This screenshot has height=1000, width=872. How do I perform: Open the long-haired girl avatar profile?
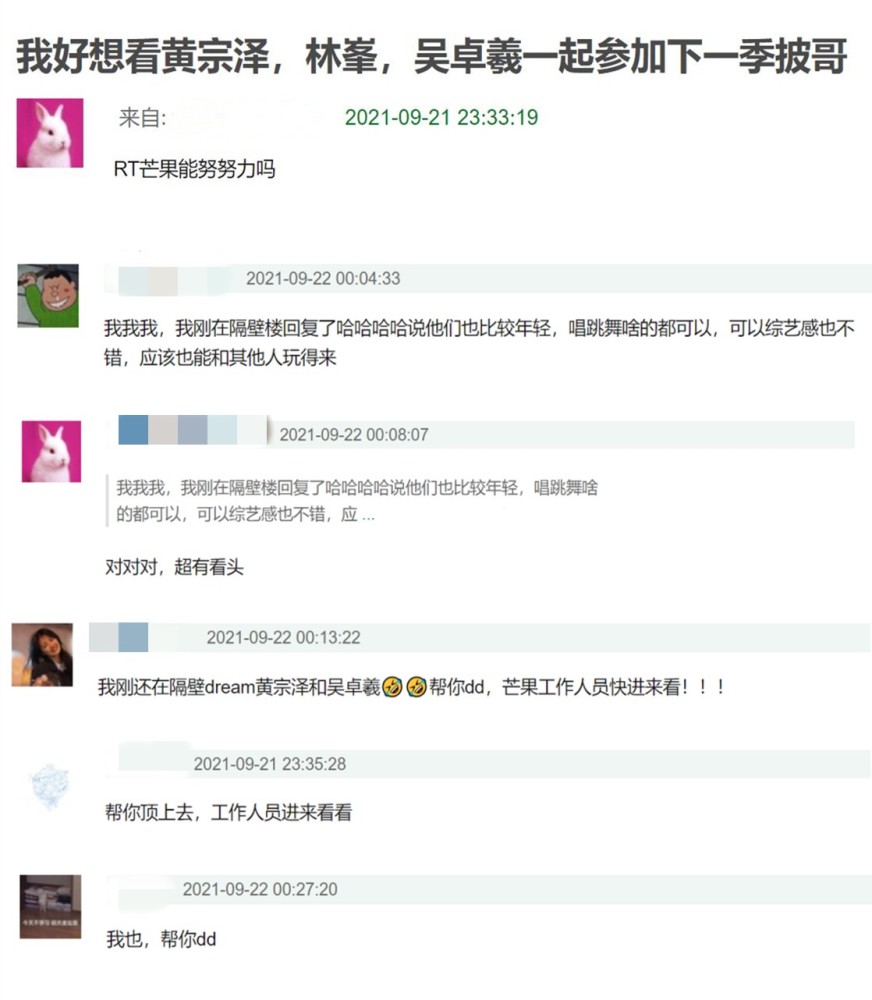pyautogui.click(x=42, y=654)
